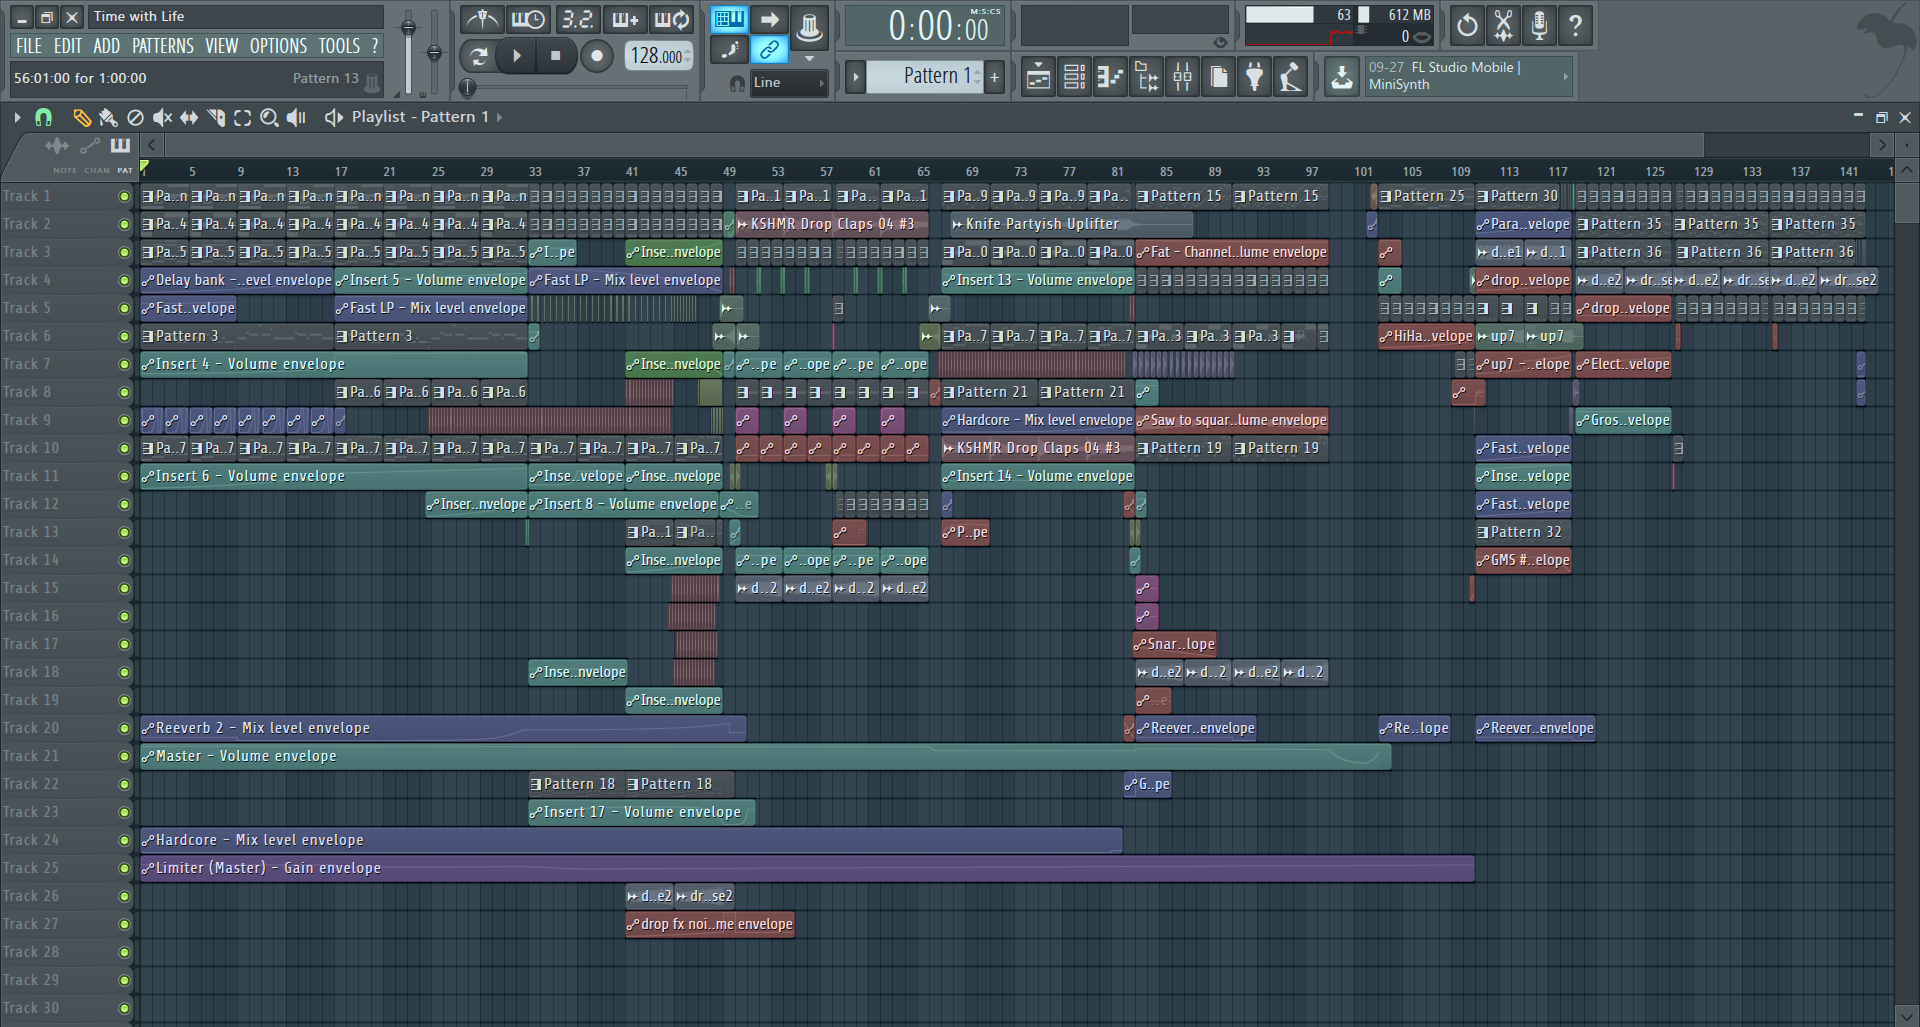The image size is (1920, 1027).
Task: Open the Playlist window icon
Action: click(1038, 77)
